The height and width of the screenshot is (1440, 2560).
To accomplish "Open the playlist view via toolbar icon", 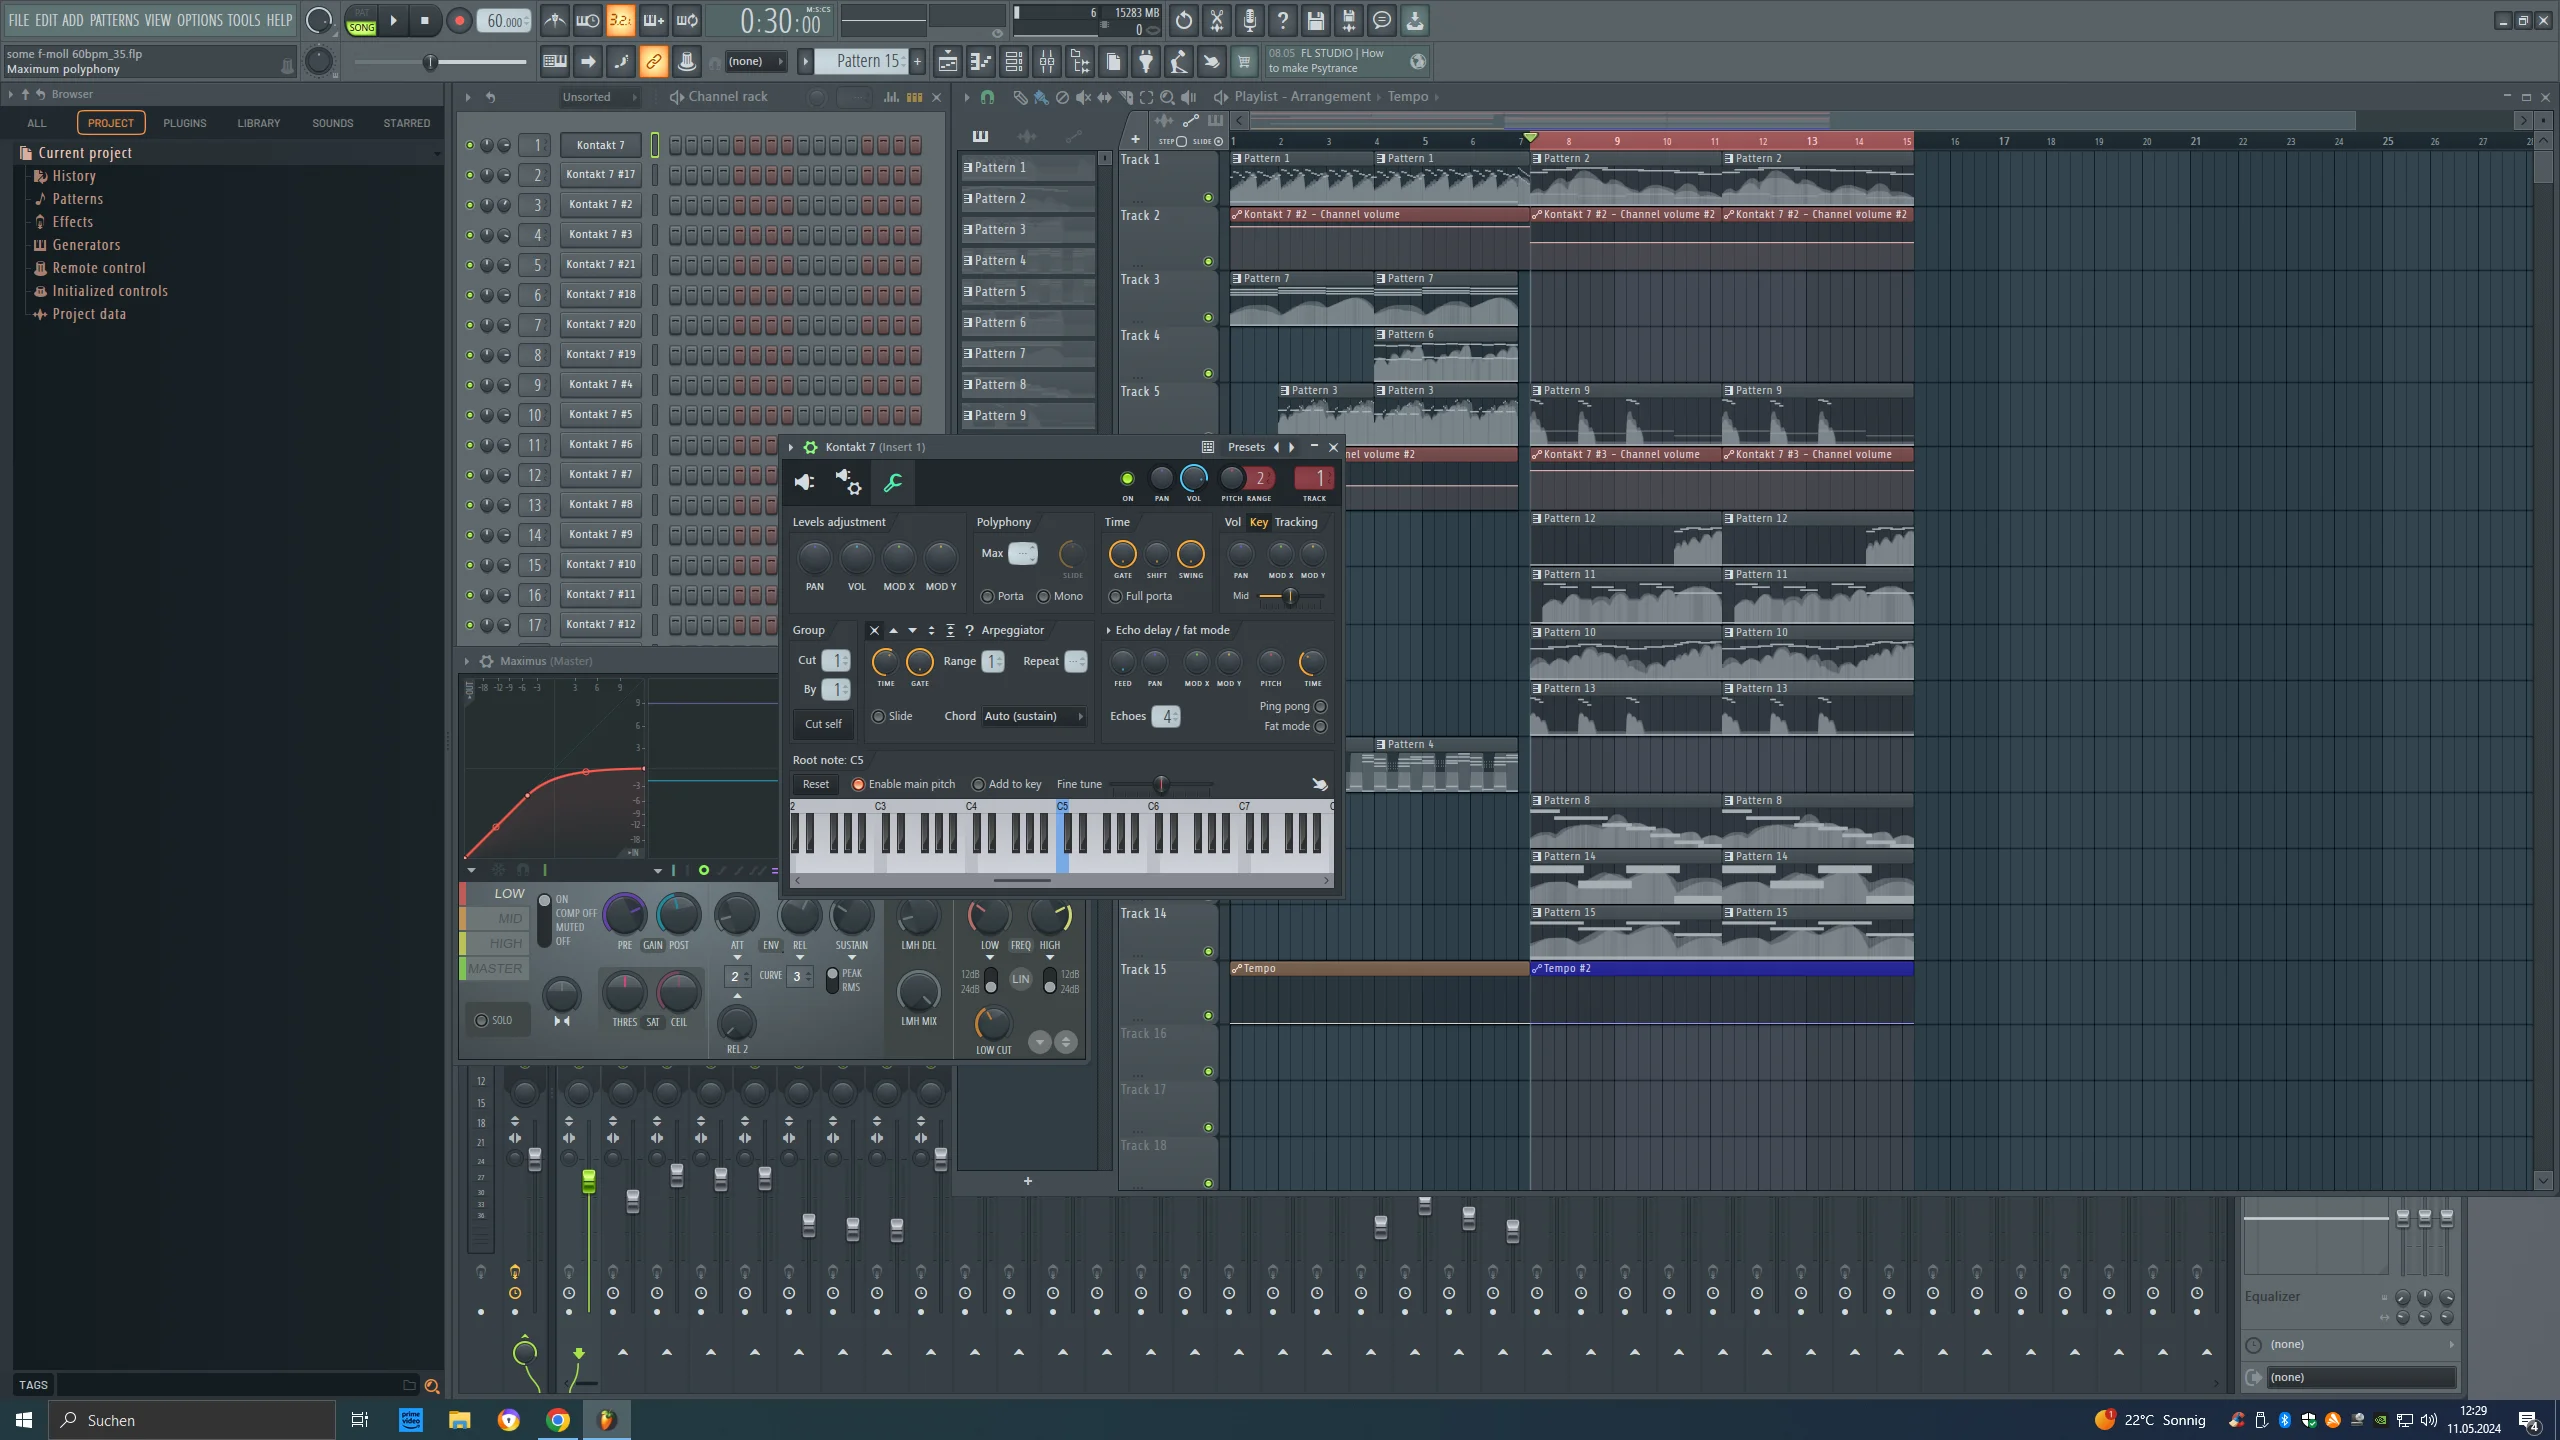I will (947, 62).
